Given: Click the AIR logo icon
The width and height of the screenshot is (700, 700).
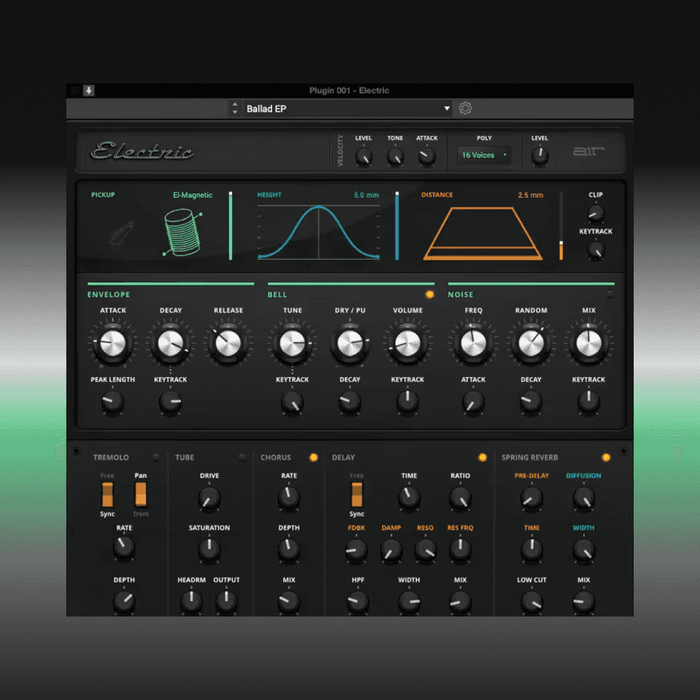Looking at the screenshot, I should [x=585, y=152].
